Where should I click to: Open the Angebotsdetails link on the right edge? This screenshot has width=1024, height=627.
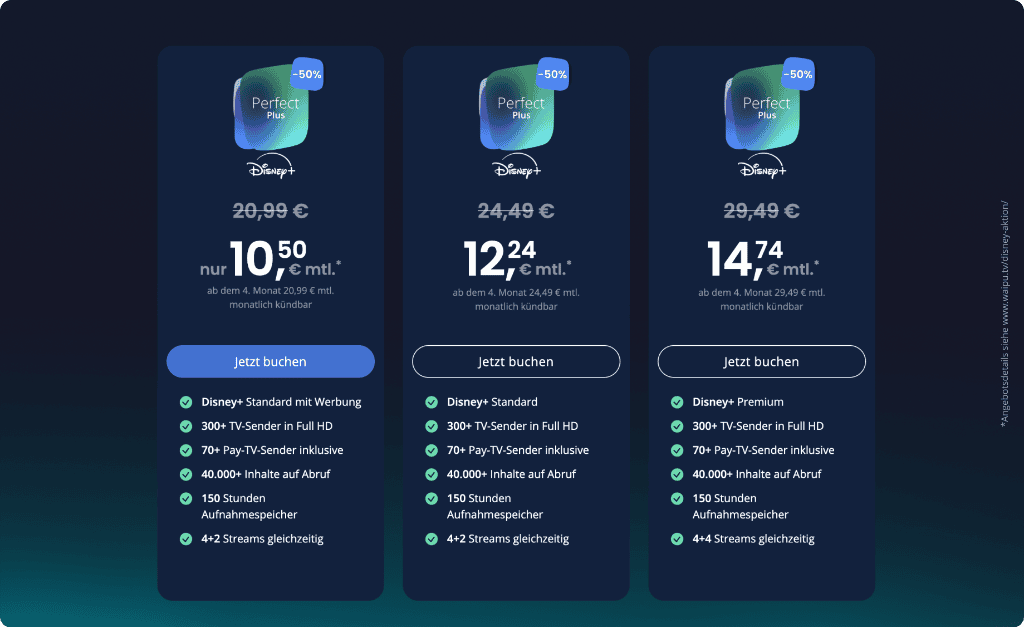pyautogui.click(x=1005, y=314)
